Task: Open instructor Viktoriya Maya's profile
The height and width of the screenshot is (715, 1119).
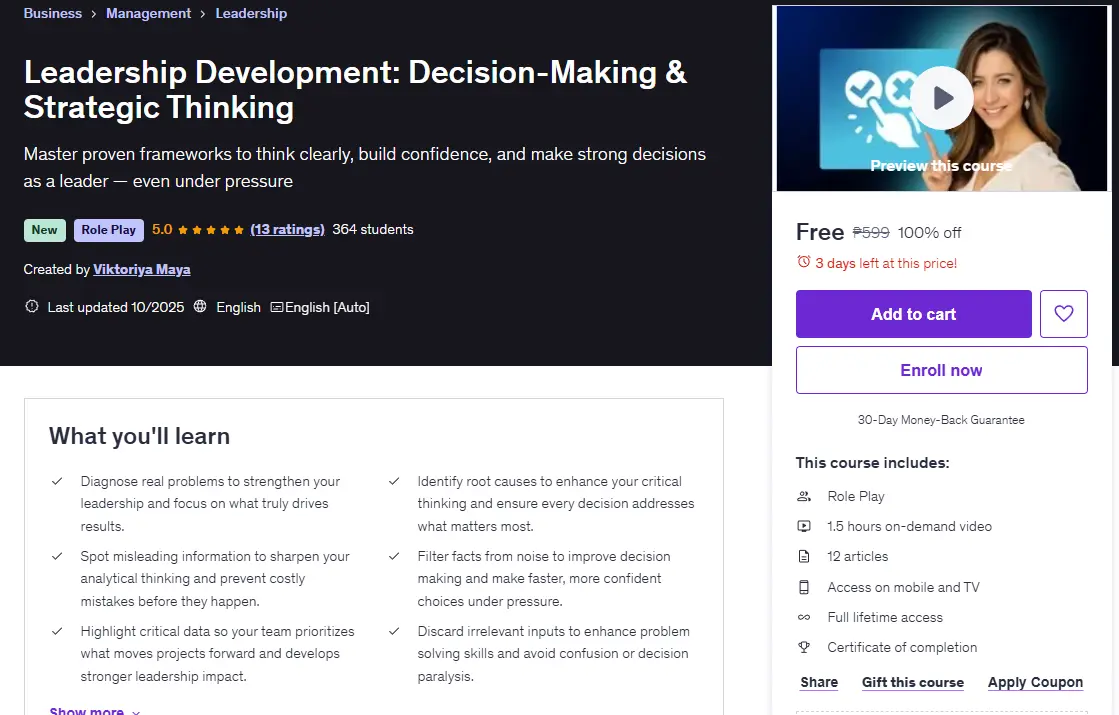Action: pos(142,269)
